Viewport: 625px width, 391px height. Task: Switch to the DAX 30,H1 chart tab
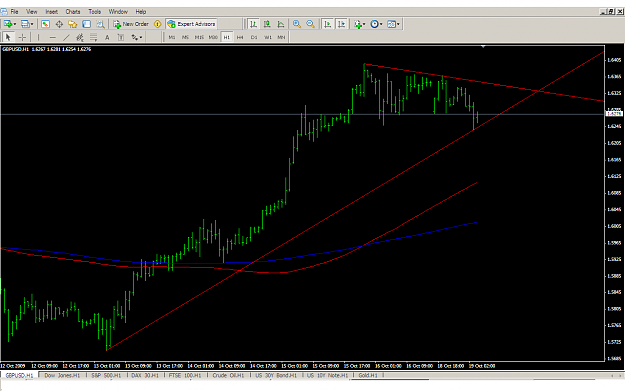click(145, 375)
